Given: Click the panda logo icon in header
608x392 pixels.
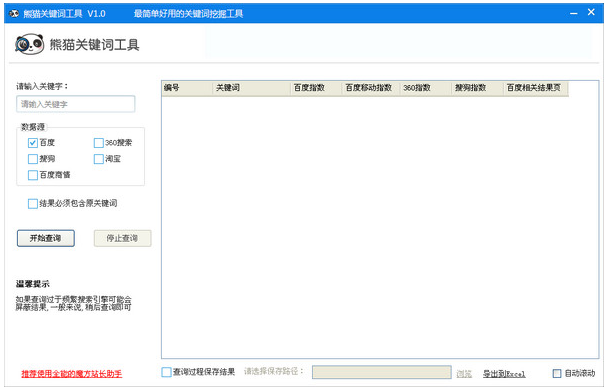Looking at the screenshot, I should click(x=29, y=44).
